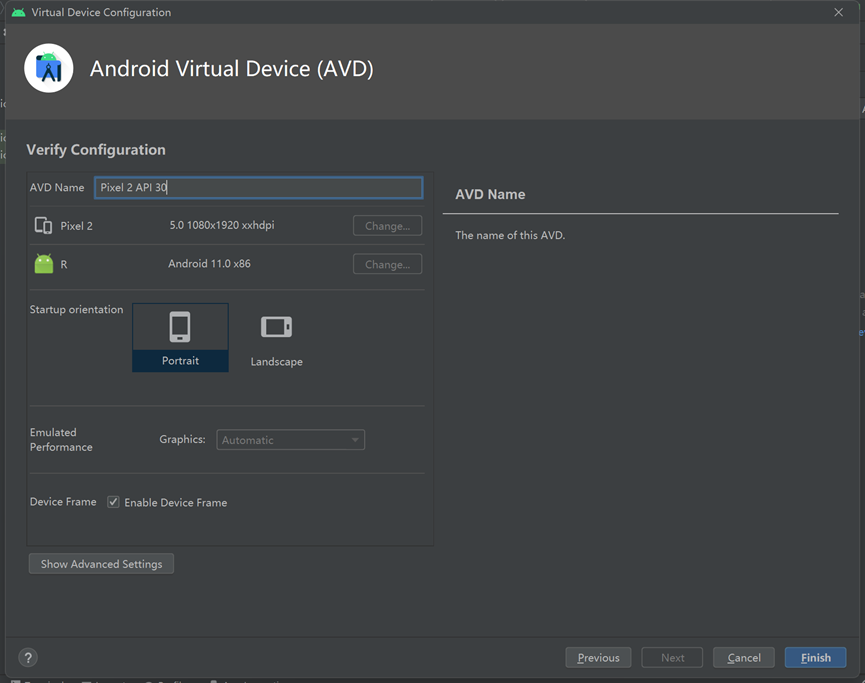Click the Android Virtual Device logo in header
Viewport: 865px width, 683px height.
pos(48,68)
